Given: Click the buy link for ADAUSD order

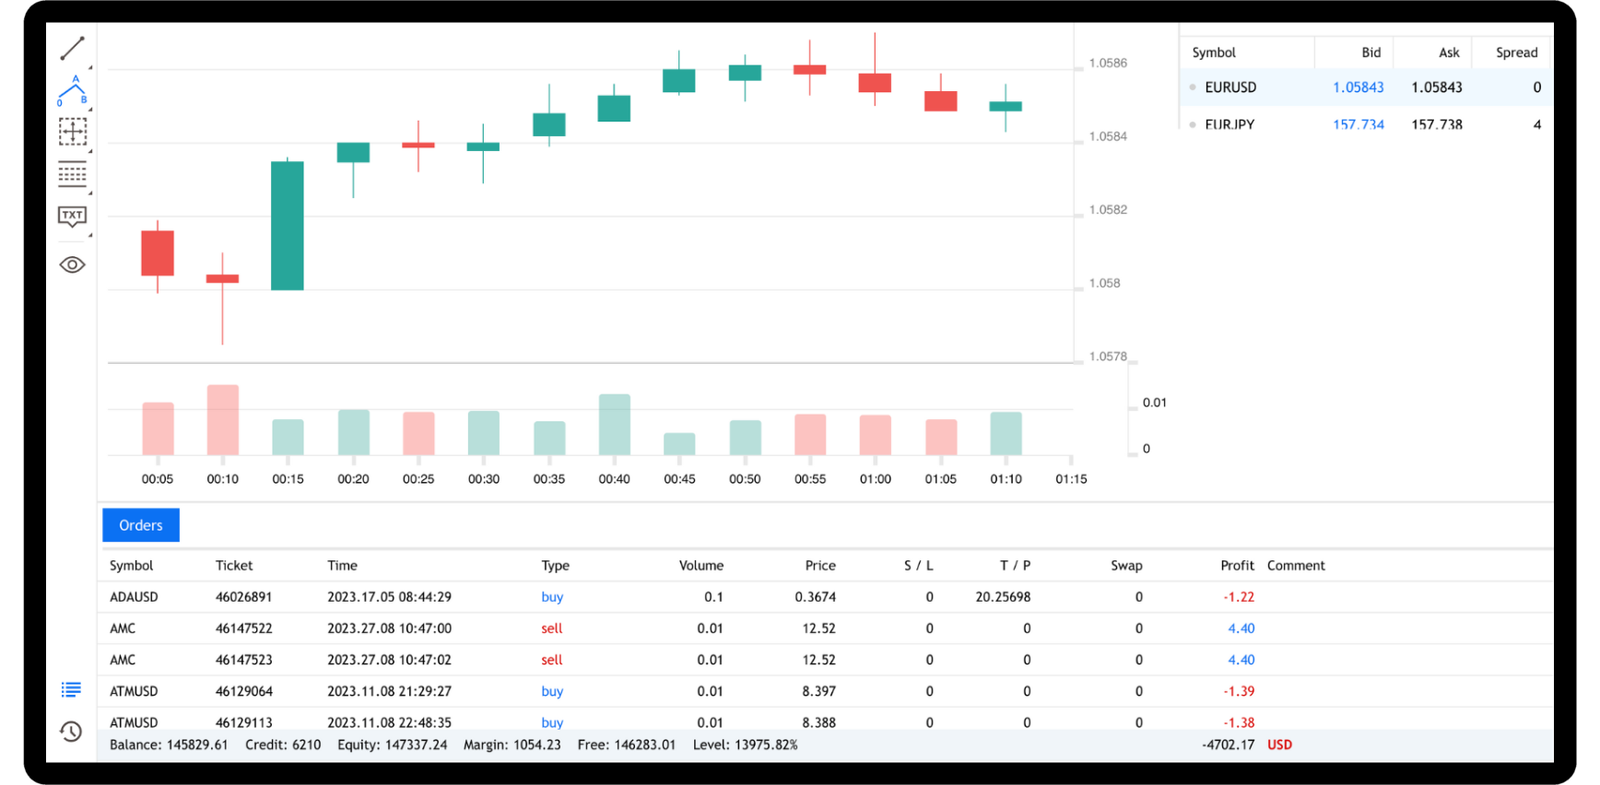Looking at the screenshot, I should (x=552, y=597).
